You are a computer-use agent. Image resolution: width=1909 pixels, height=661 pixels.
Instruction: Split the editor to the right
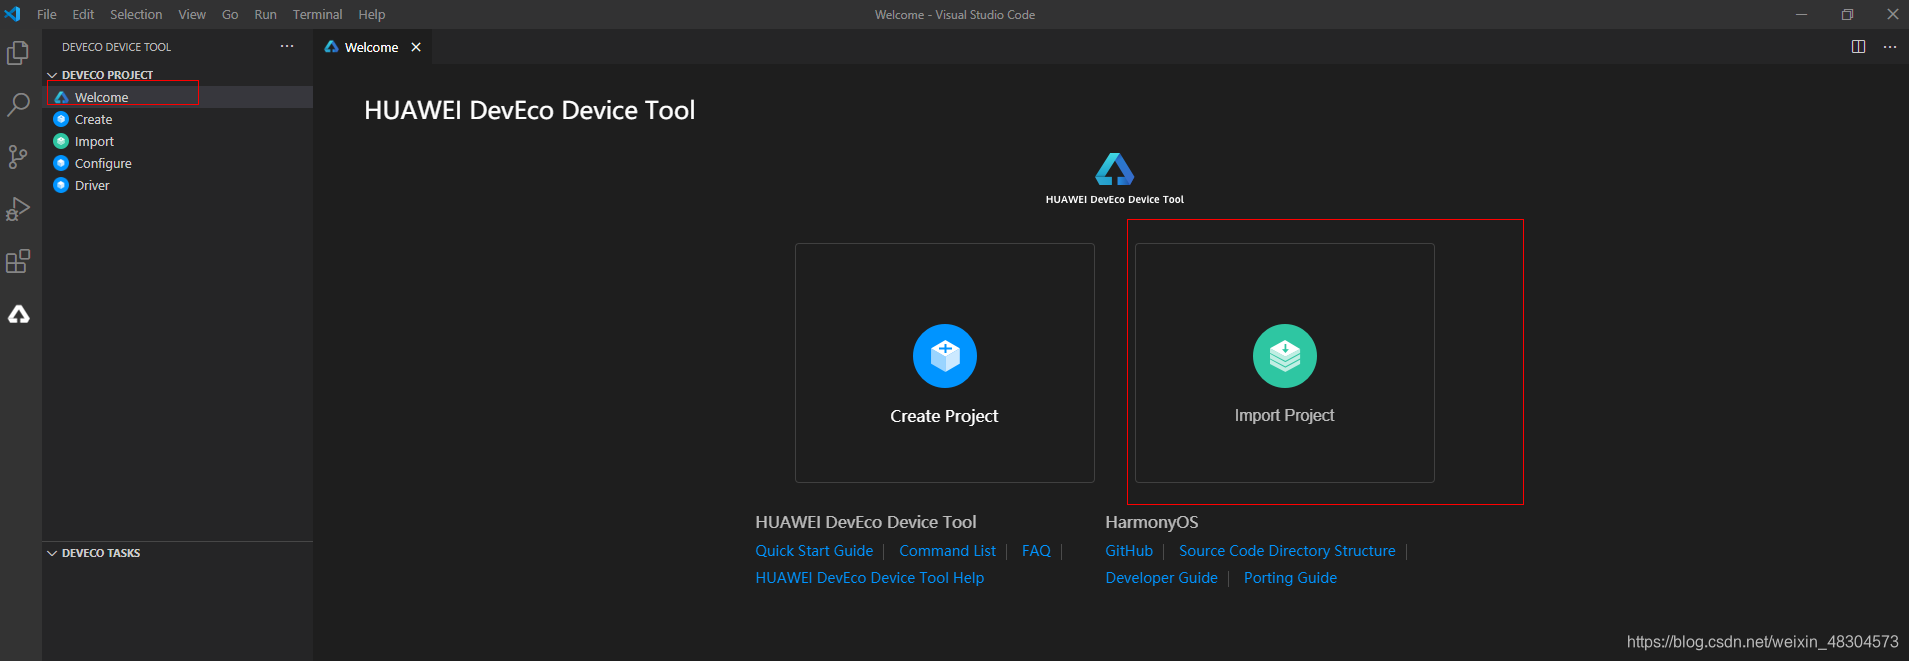1858,47
